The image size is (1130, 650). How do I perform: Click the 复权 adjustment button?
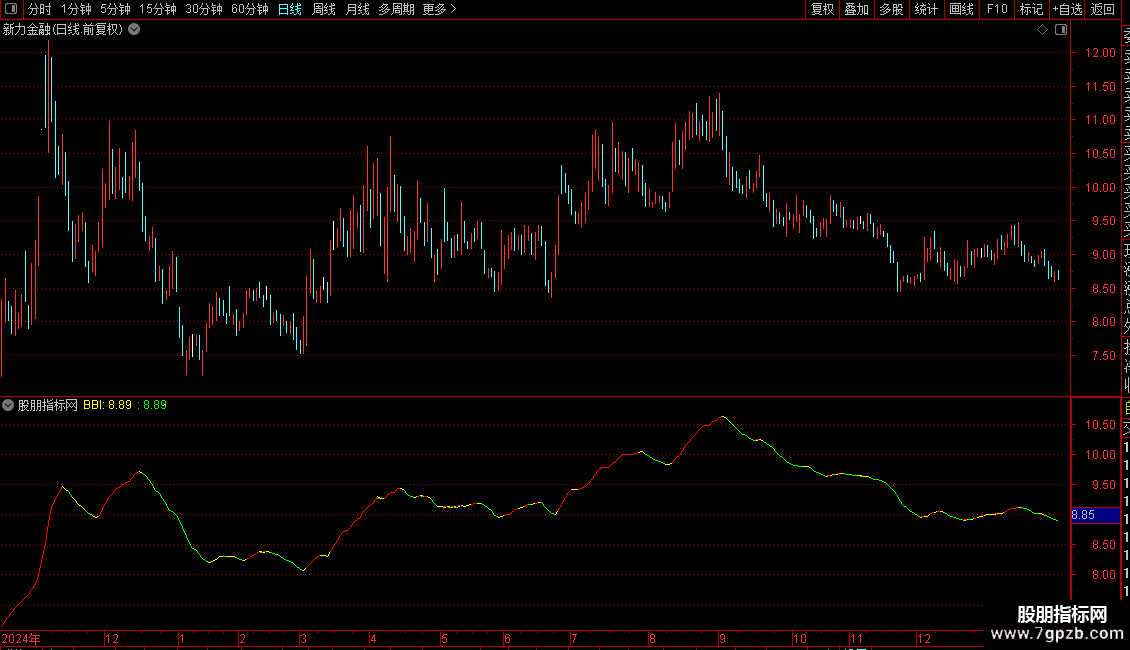[822, 9]
